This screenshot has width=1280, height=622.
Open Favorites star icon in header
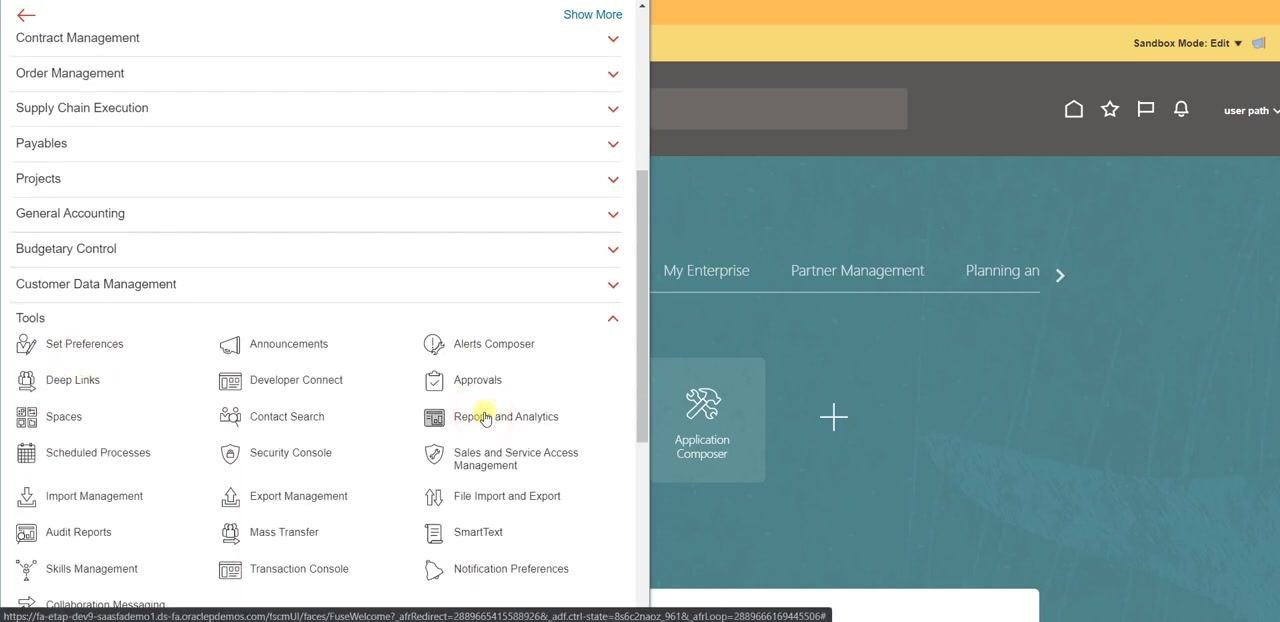(x=1110, y=109)
